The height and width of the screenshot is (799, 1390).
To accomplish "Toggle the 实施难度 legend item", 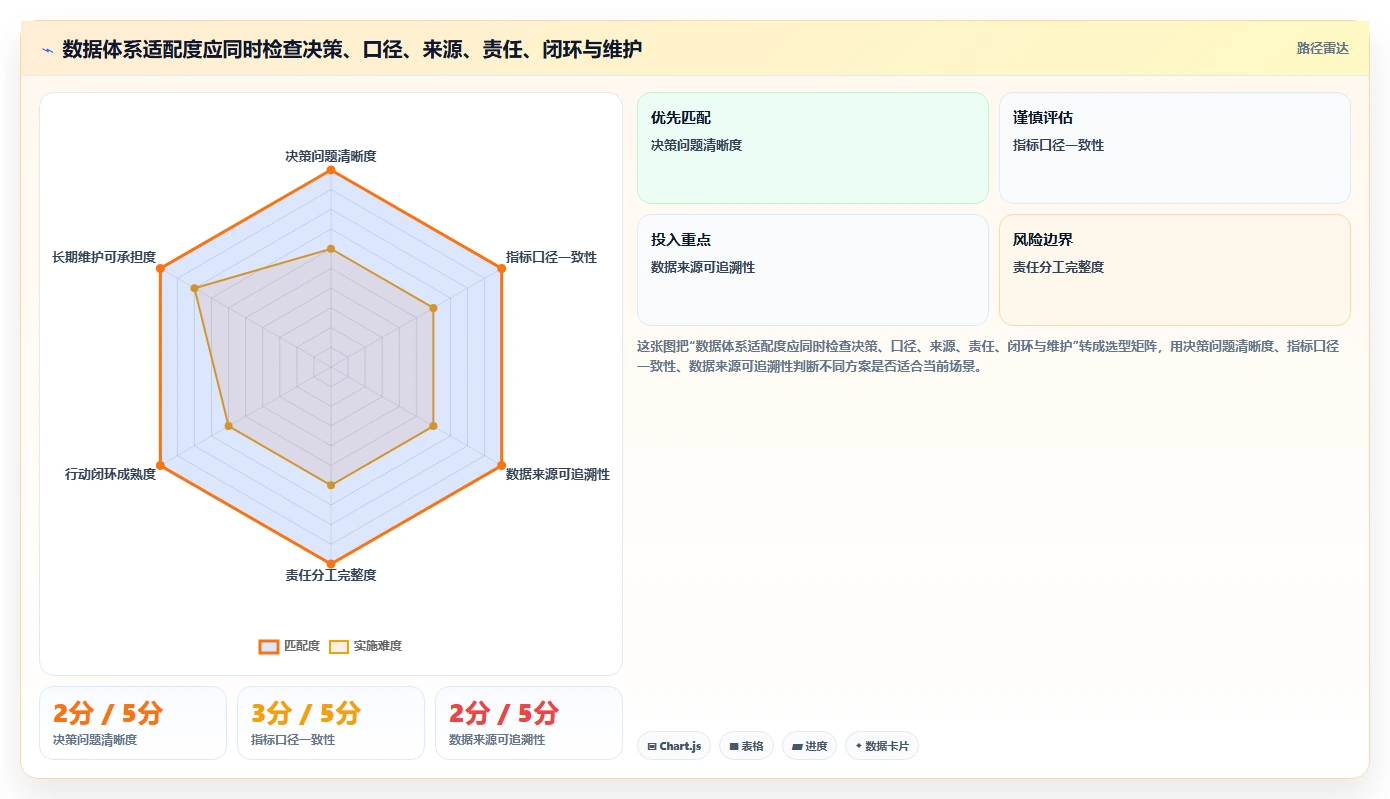I will tap(365, 646).
